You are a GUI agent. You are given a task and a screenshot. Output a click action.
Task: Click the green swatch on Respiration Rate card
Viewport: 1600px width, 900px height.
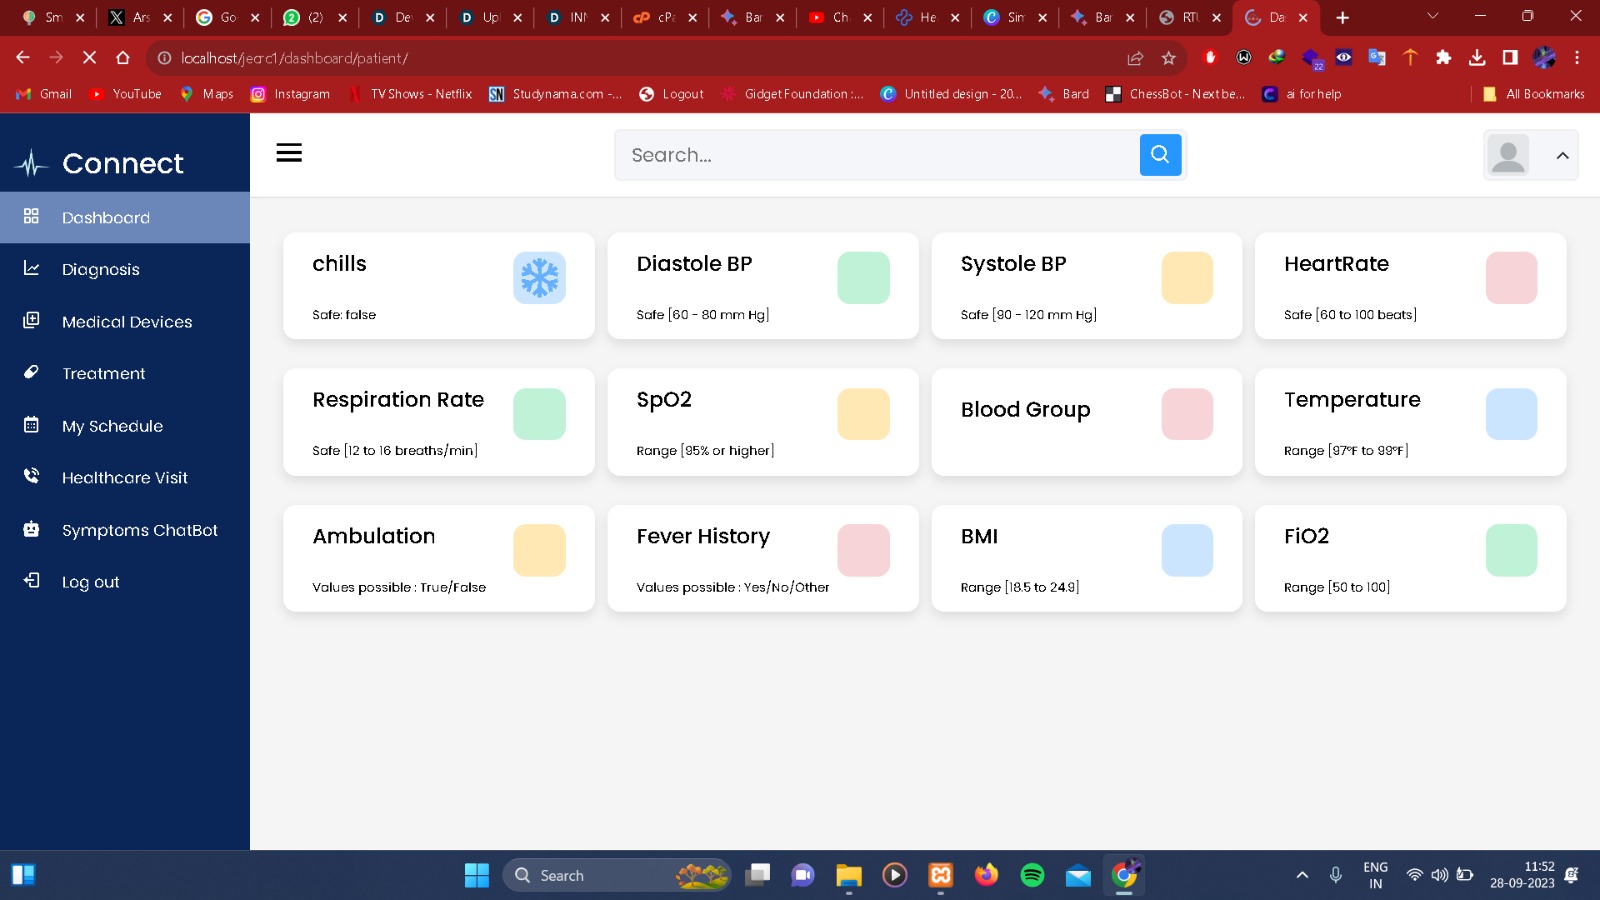point(539,414)
